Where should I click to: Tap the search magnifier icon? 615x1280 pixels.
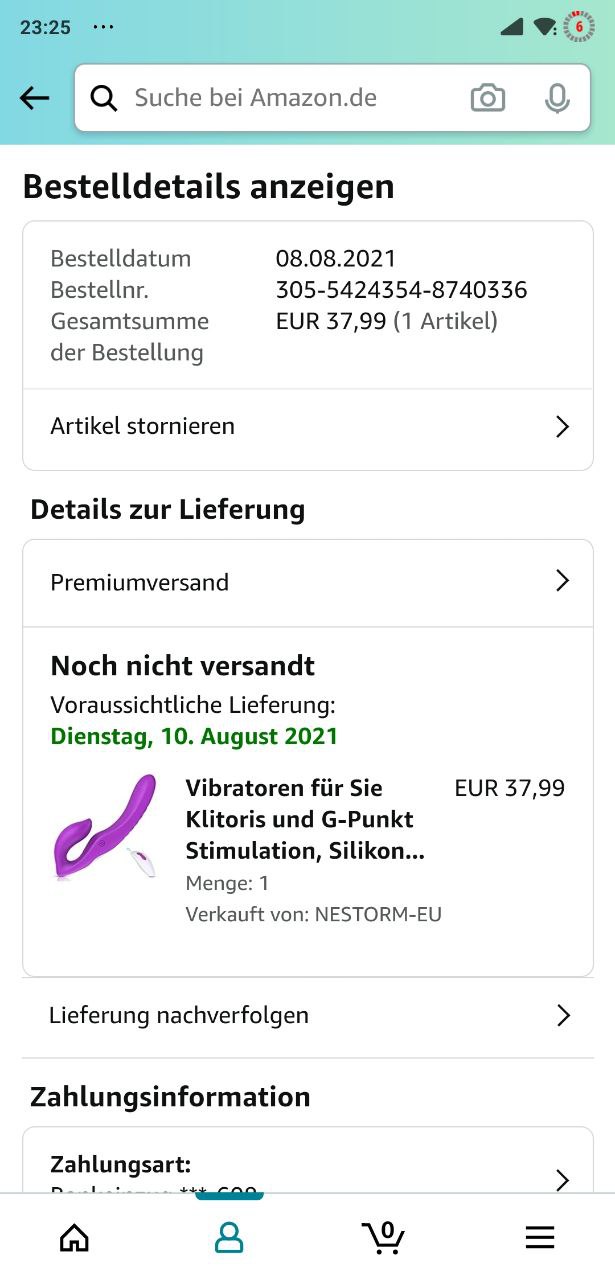tap(104, 97)
